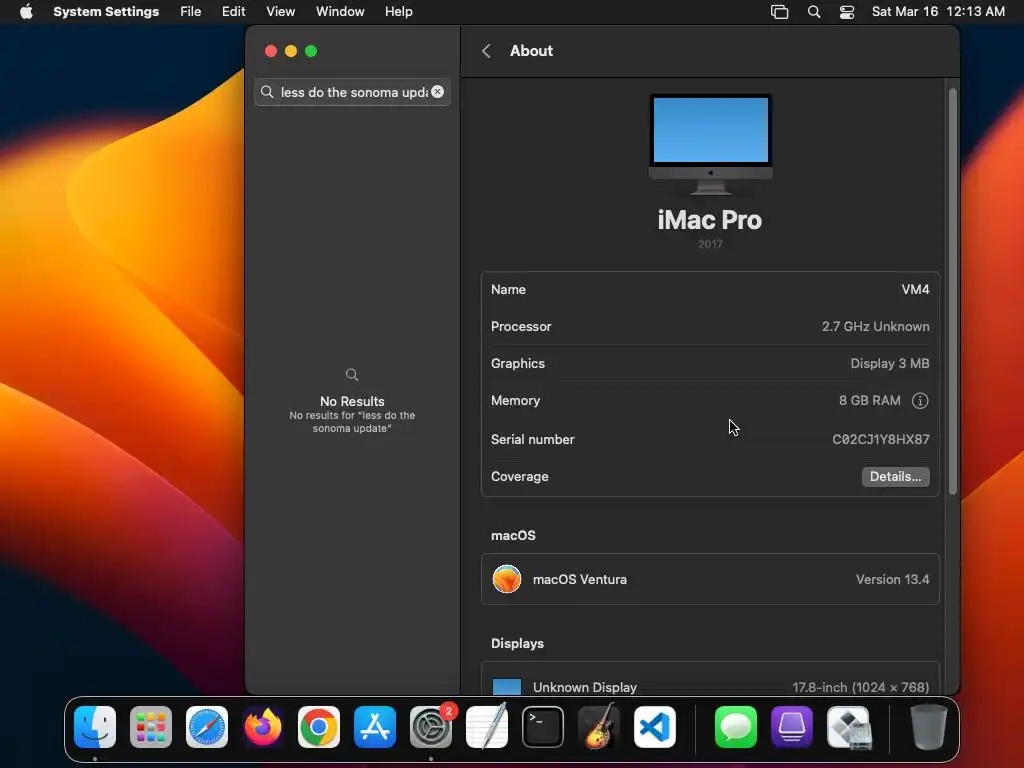Open GarageBand guitar icon in Dock
1024x768 pixels.
click(x=599, y=727)
